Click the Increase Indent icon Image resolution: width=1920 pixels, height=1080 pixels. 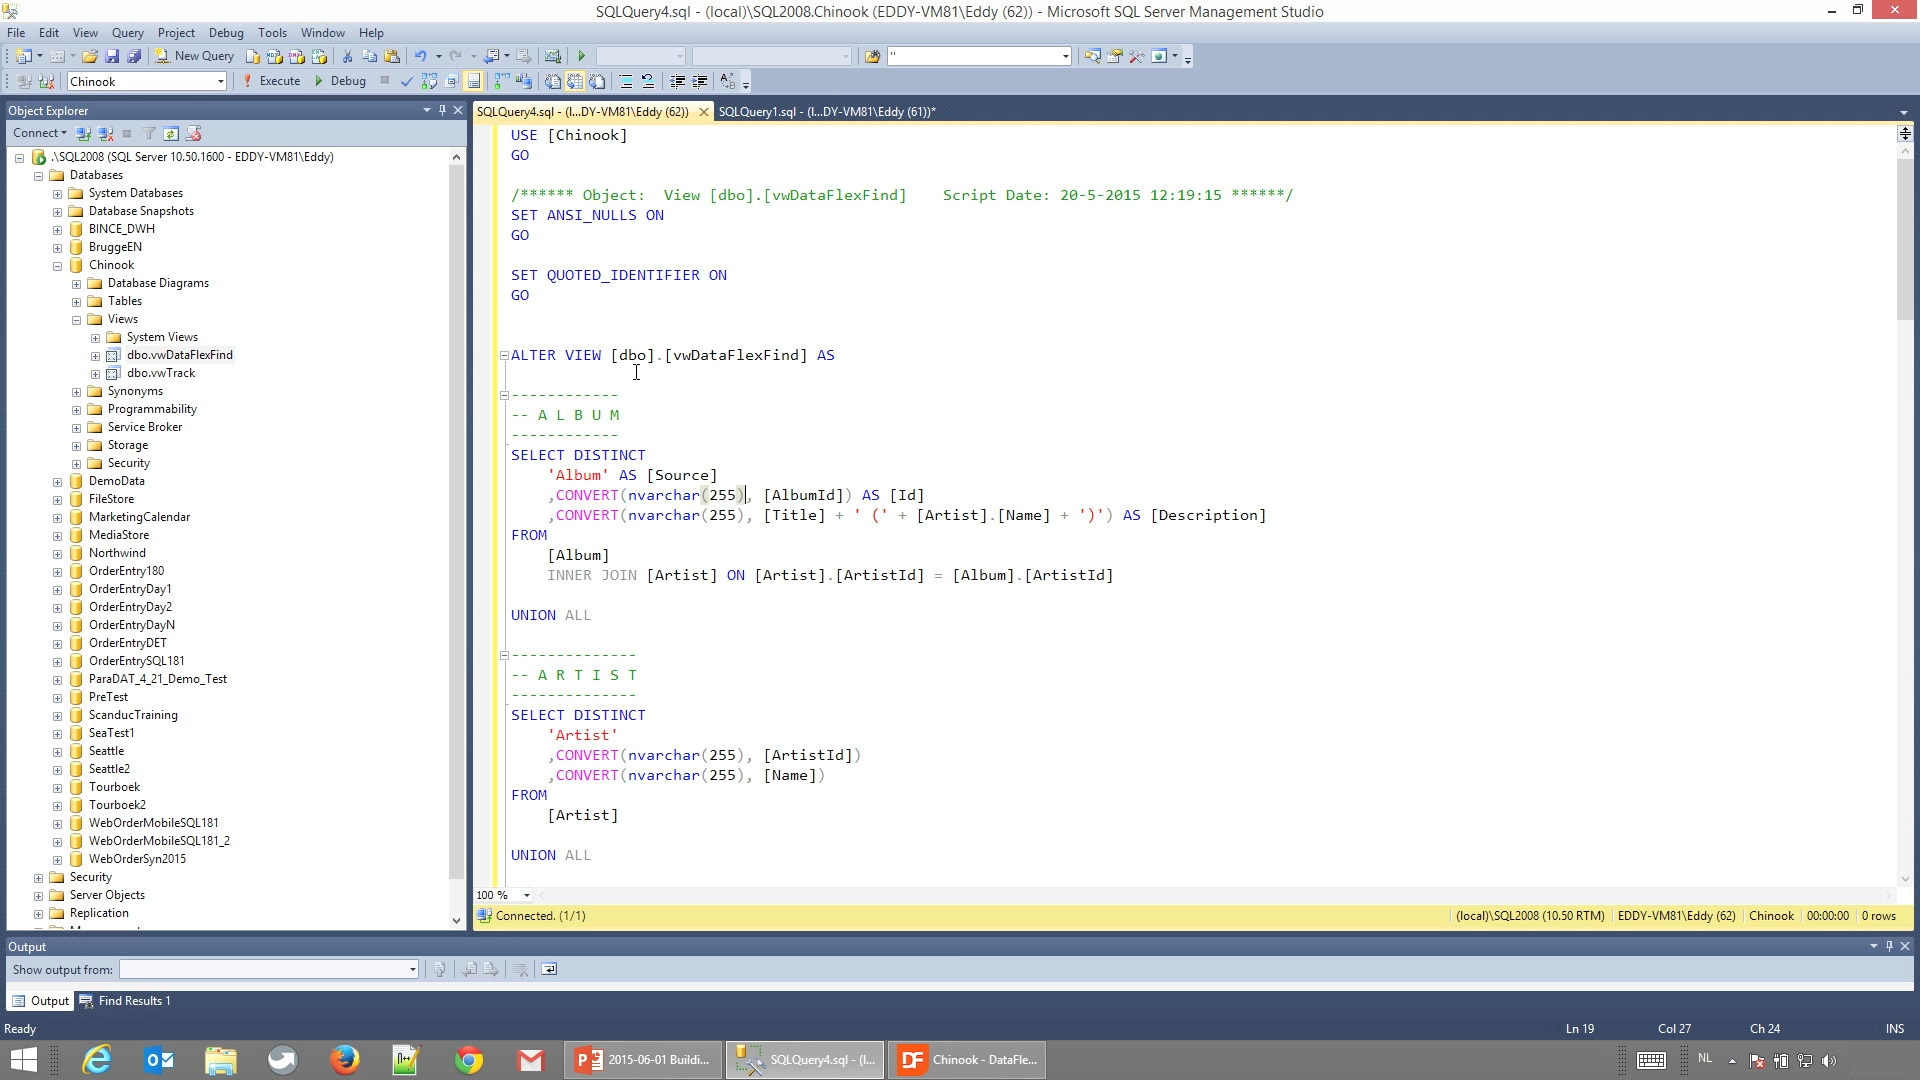pos(700,81)
